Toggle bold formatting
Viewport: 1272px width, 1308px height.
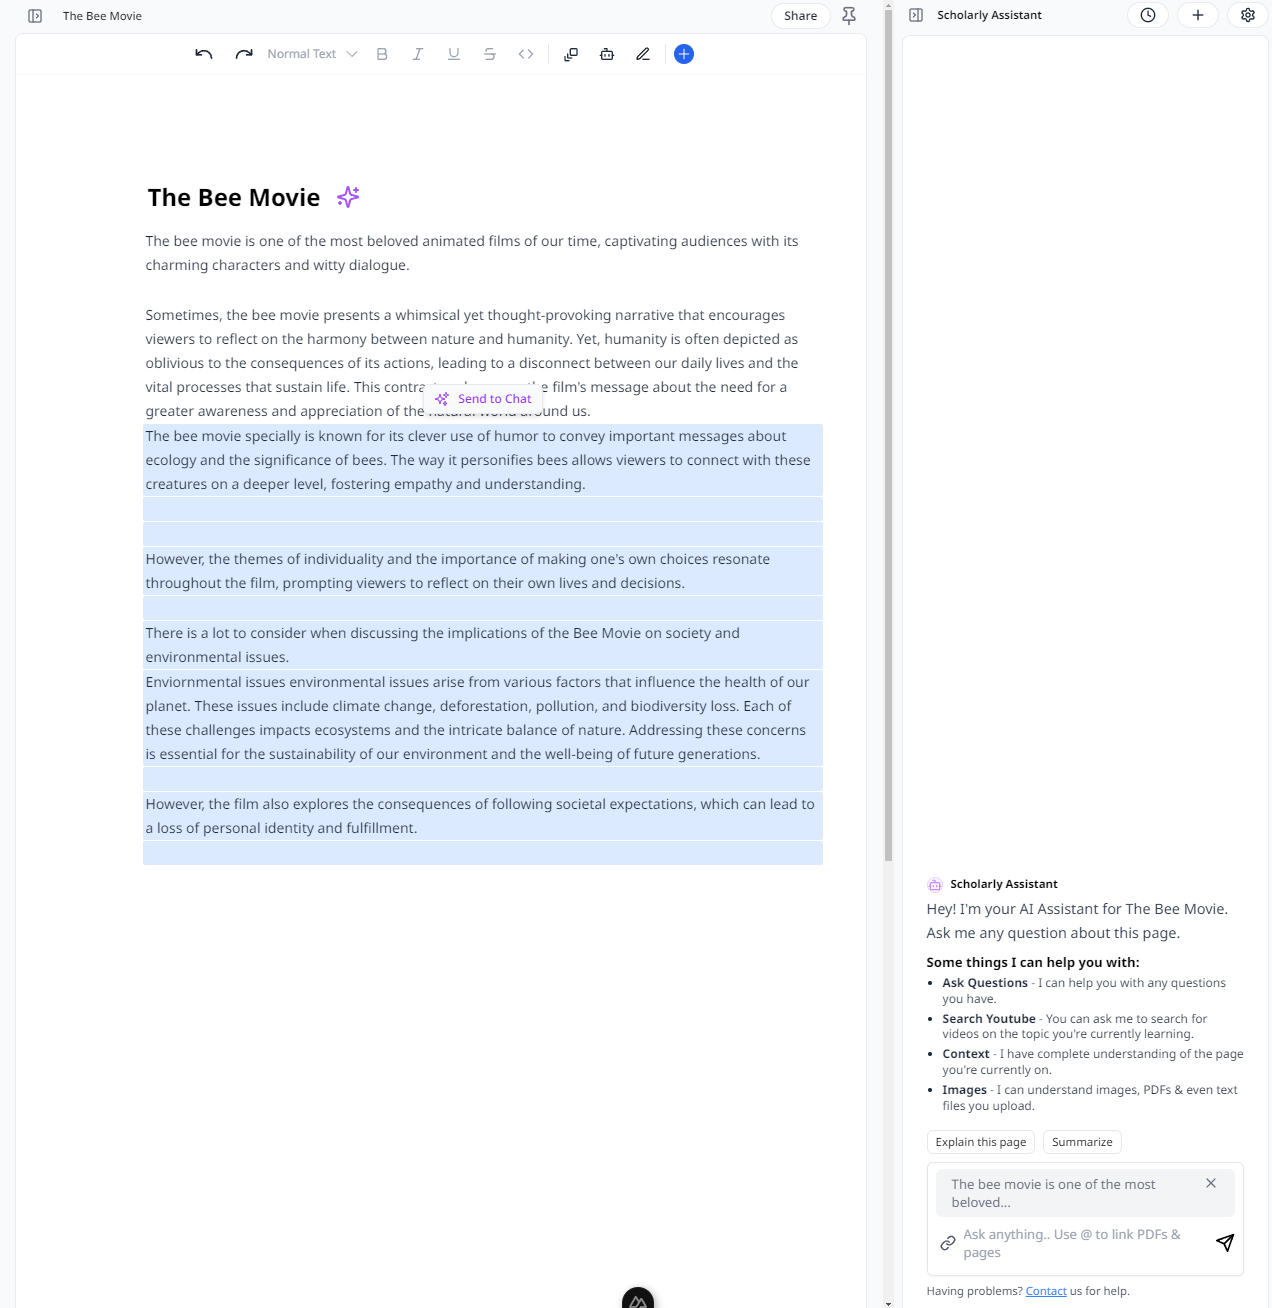pyautogui.click(x=382, y=54)
